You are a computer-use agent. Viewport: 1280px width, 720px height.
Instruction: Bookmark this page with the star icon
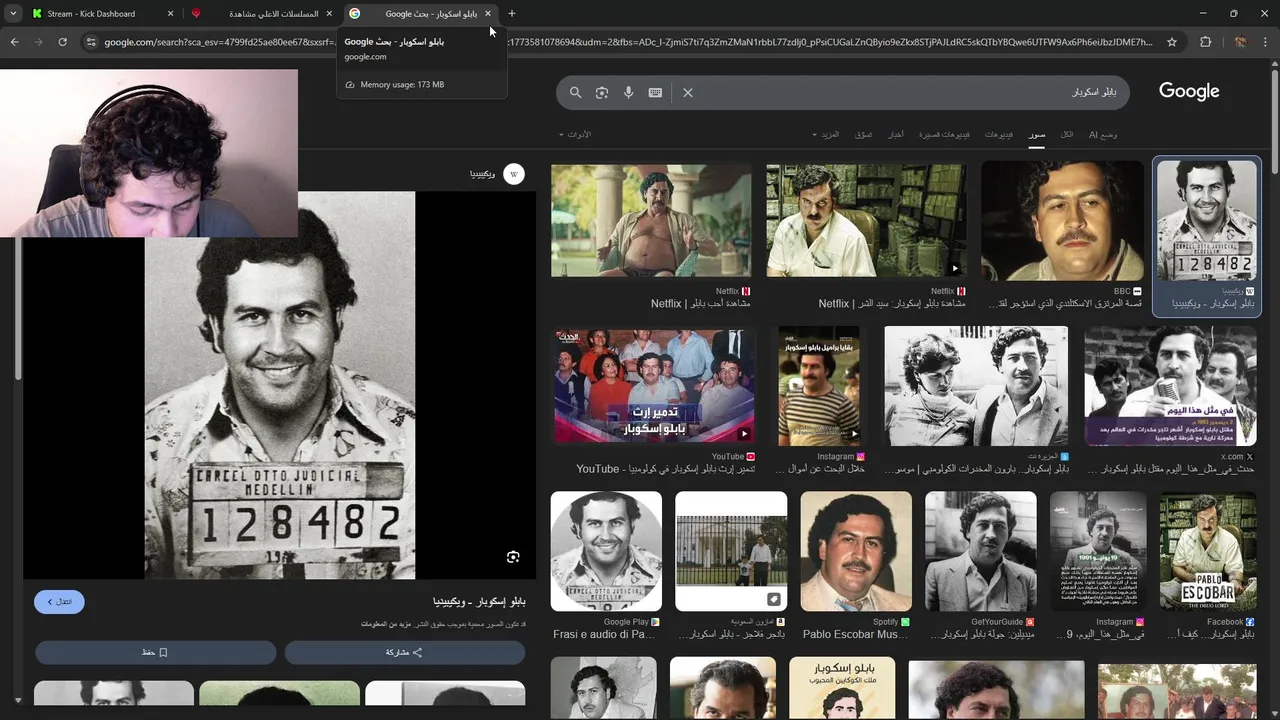coord(1172,42)
